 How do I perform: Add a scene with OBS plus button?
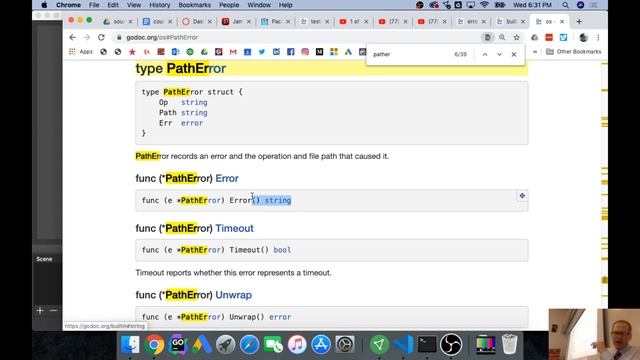[40, 311]
